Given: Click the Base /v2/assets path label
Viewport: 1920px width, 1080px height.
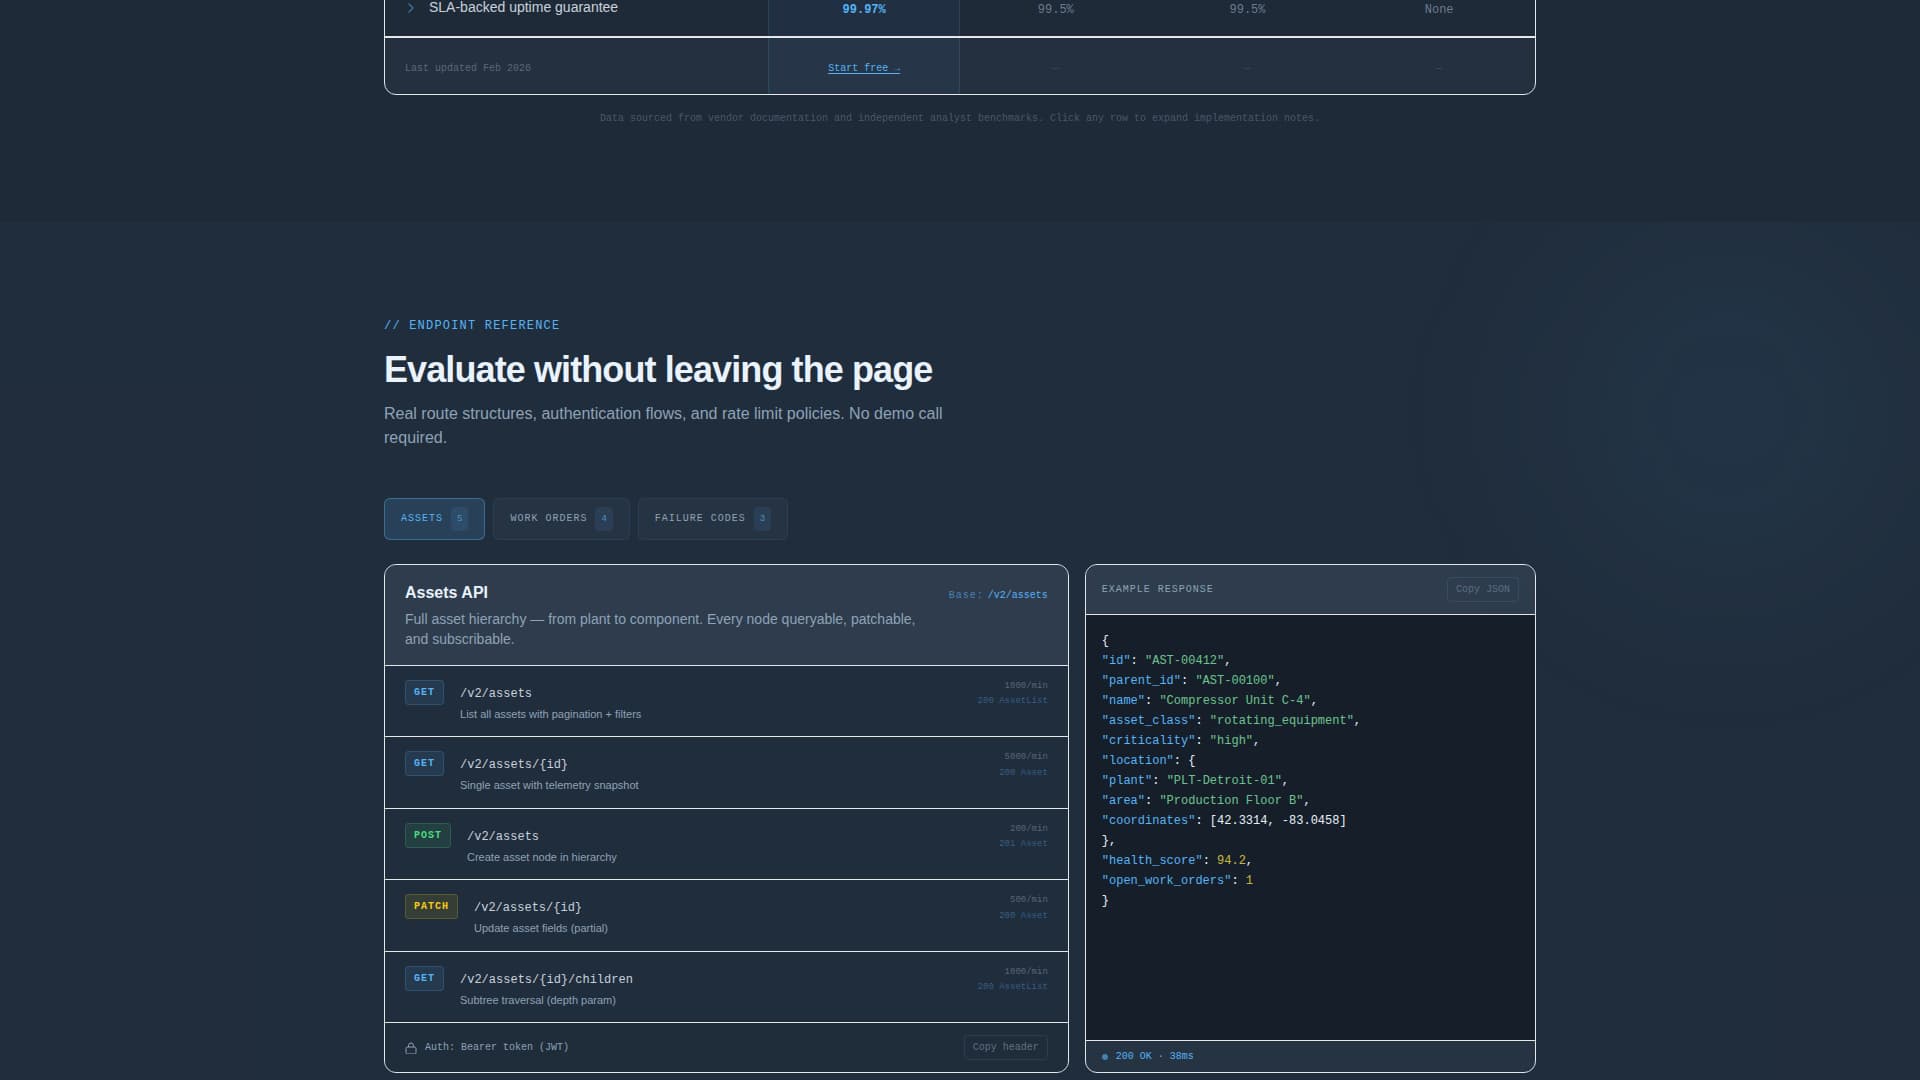Looking at the screenshot, I should 997,595.
